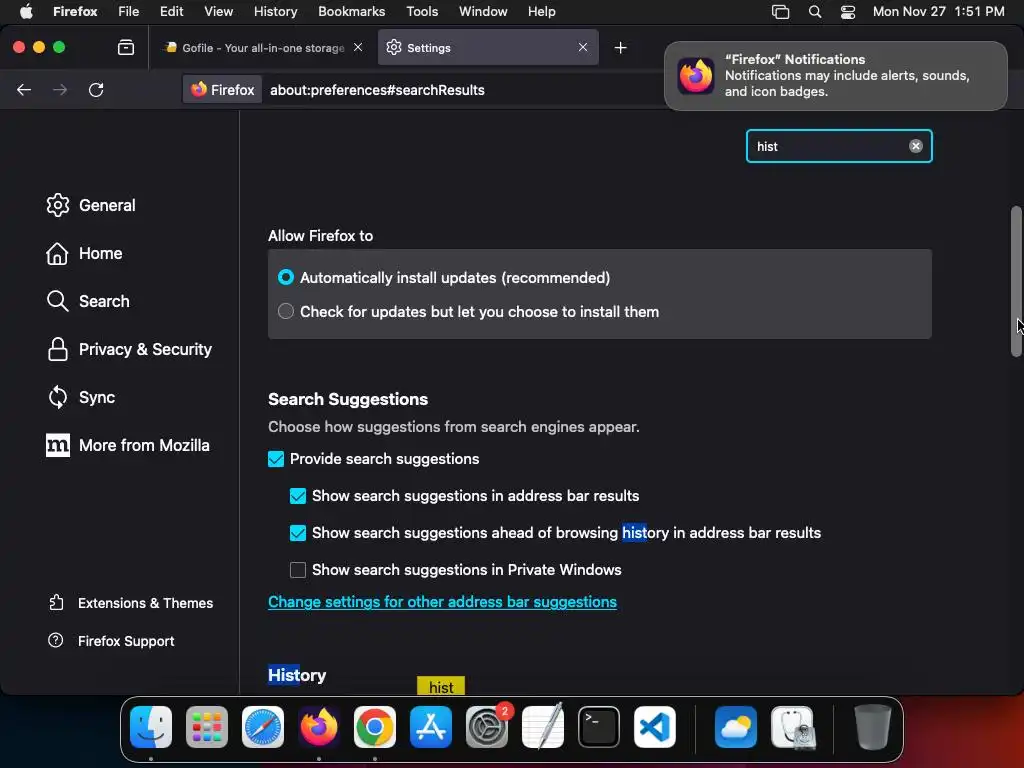Uncheck Provide search suggestions
This screenshot has width=1024, height=768.
(276, 459)
